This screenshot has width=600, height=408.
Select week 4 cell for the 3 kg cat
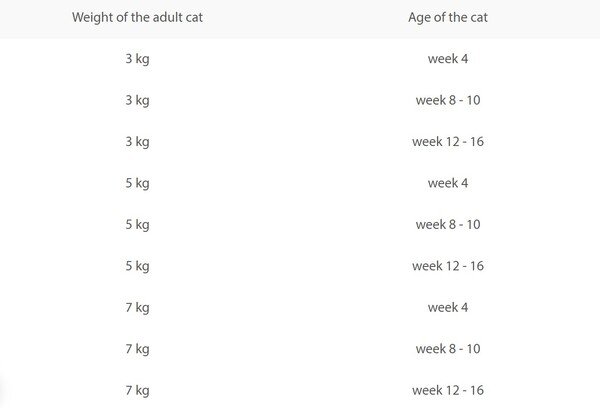point(448,59)
